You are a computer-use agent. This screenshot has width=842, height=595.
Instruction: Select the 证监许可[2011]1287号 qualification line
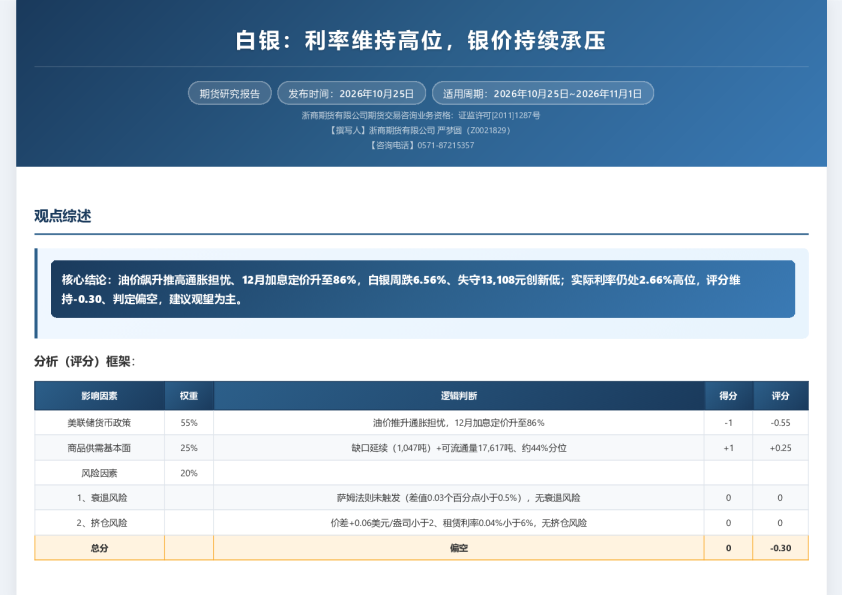[x=420, y=115]
